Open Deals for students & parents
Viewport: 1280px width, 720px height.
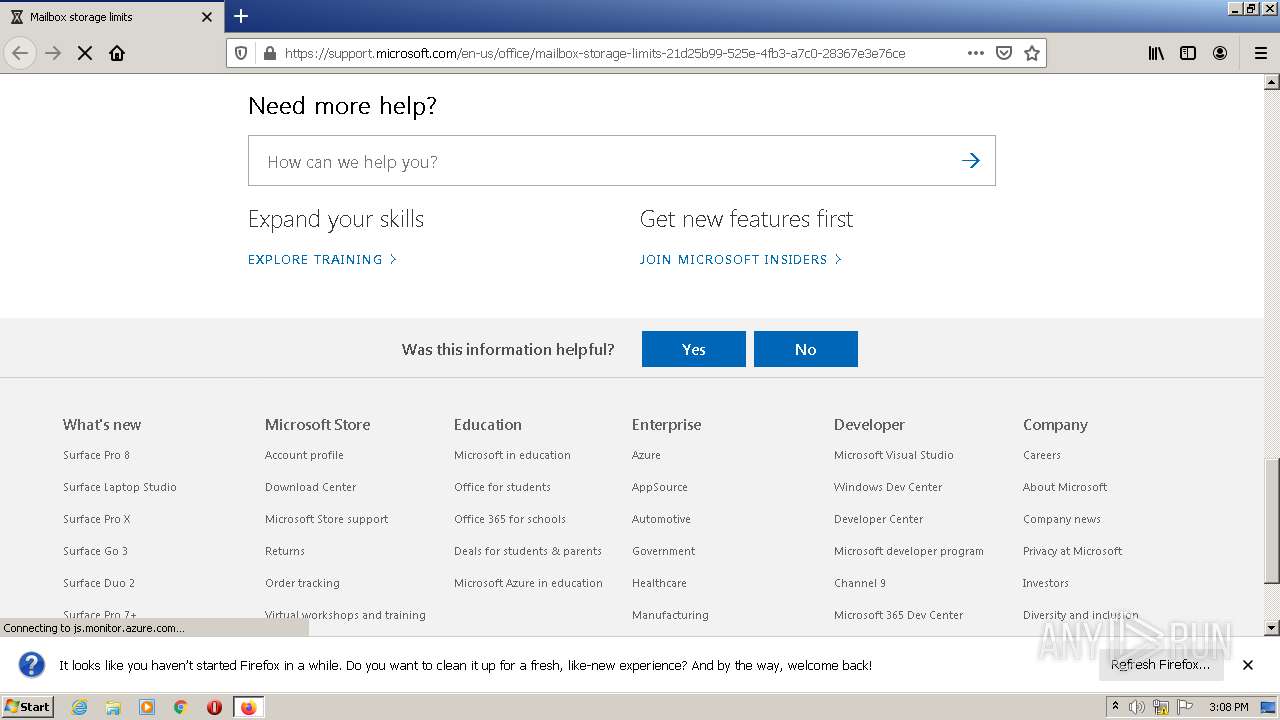528,551
